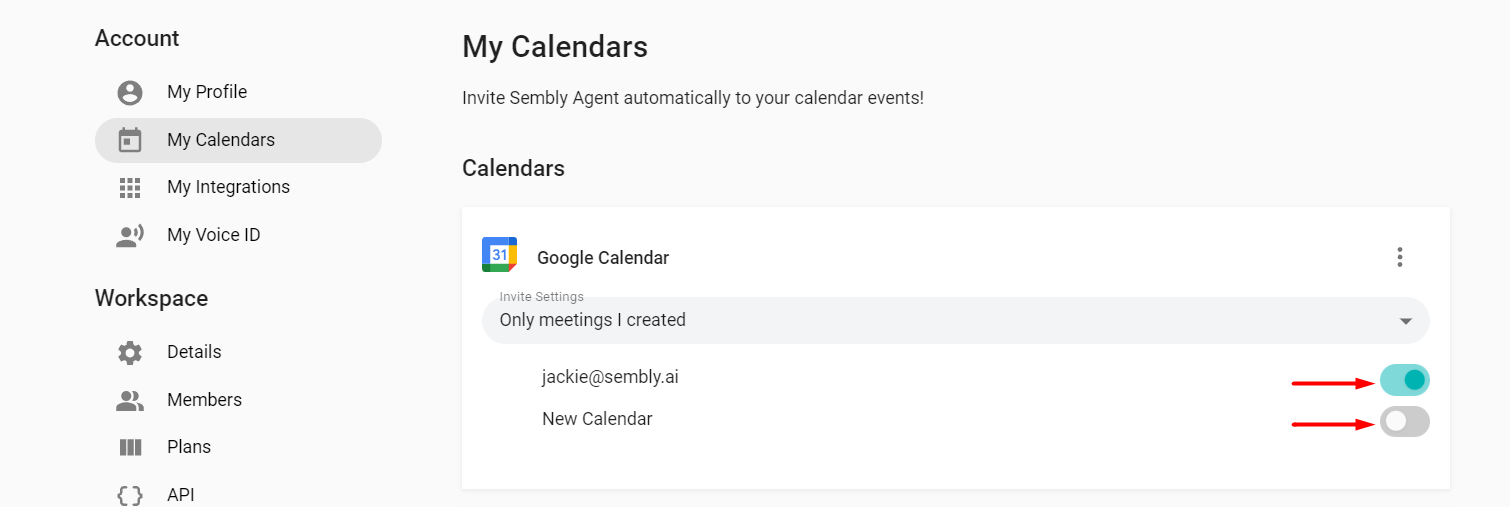Click the Plans columns icon

(x=130, y=447)
